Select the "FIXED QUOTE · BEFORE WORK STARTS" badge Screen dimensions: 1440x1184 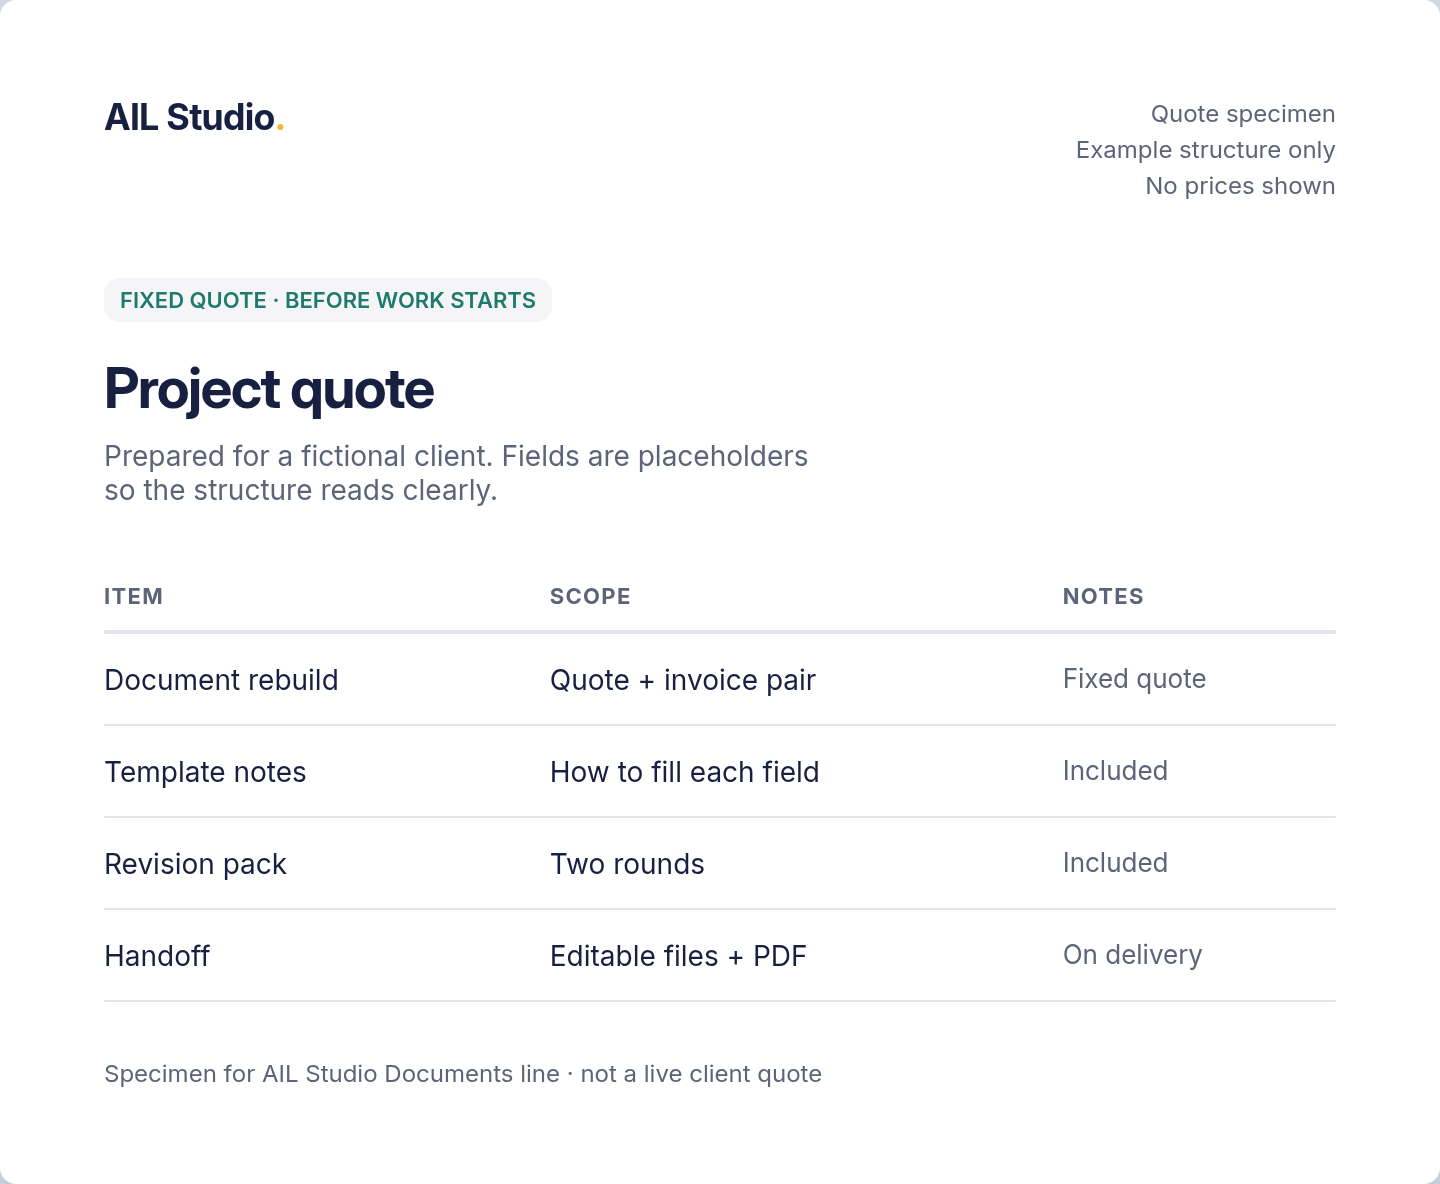(328, 300)
